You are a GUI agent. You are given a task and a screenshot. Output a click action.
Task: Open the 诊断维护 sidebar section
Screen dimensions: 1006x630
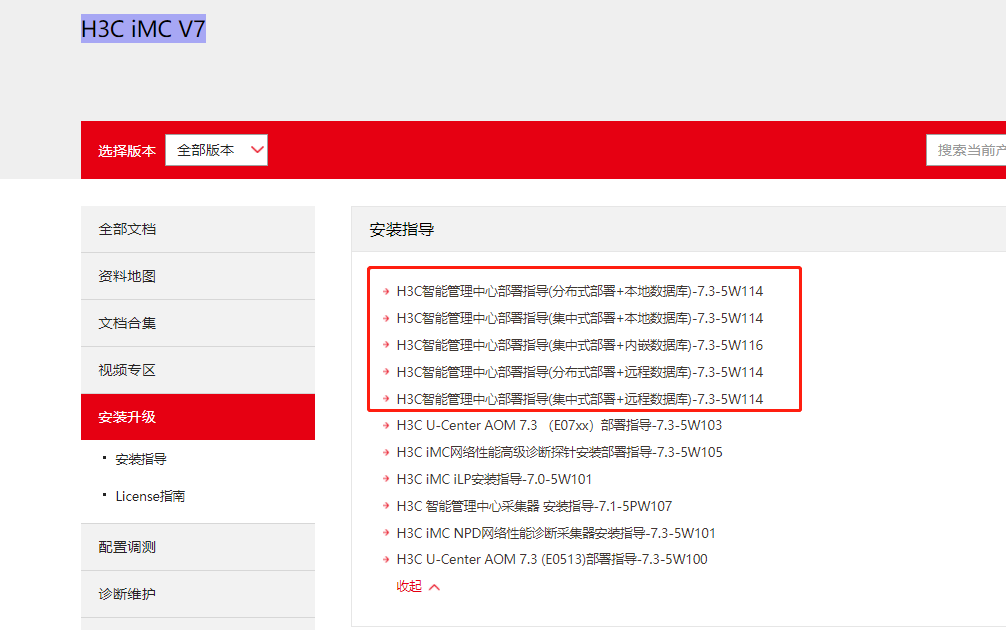coord(198,594)
